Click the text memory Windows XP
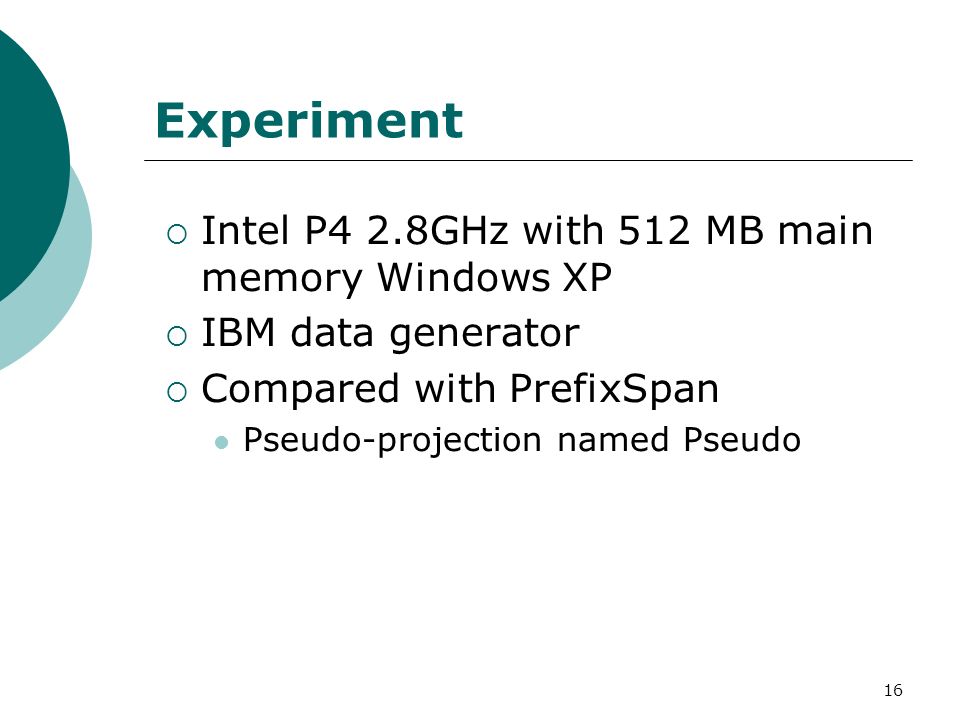 pos(407,279)
